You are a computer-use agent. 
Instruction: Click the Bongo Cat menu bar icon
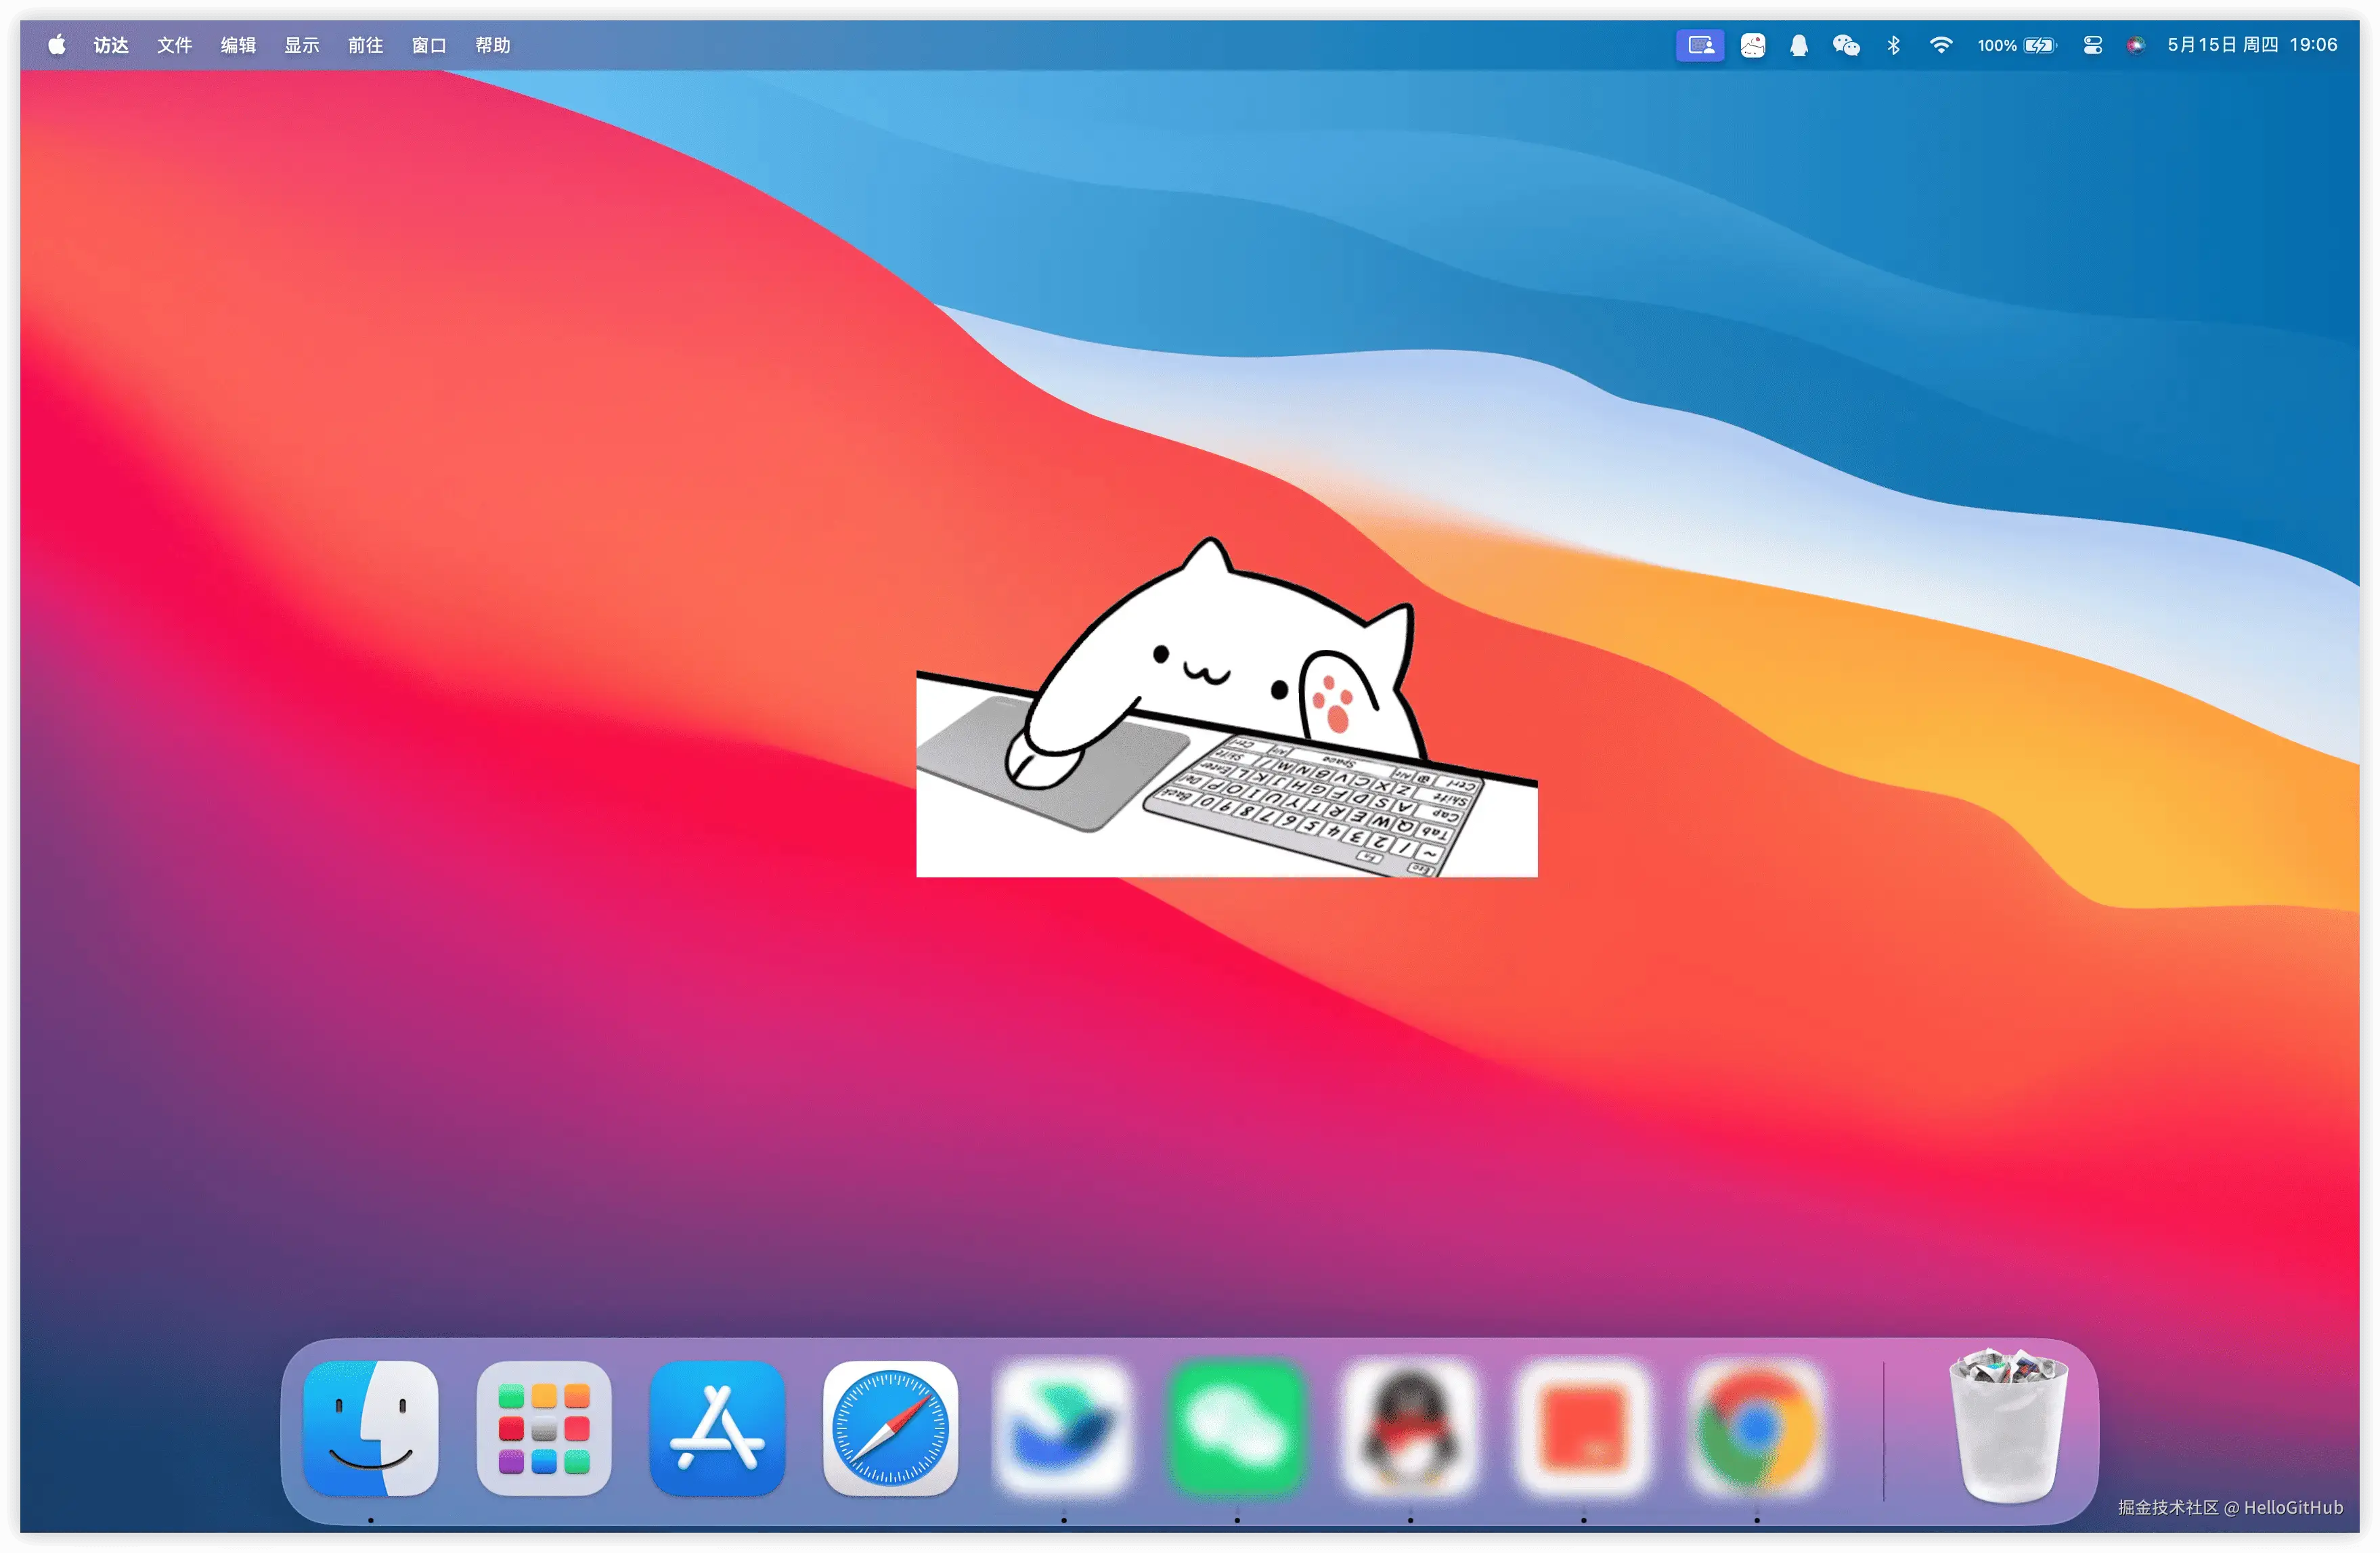coord(1752,45)
